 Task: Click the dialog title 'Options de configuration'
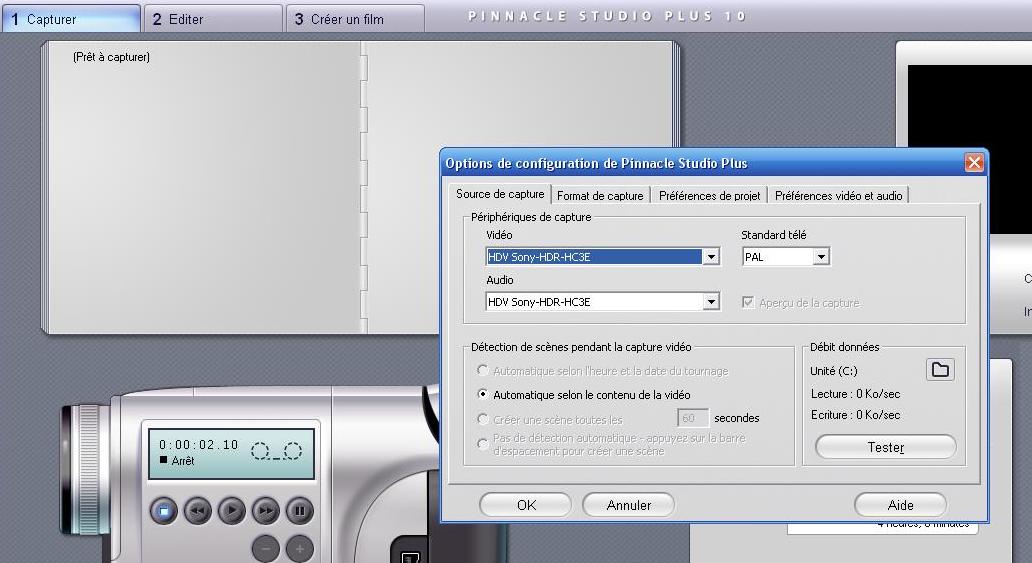click(x=596, y=163)
